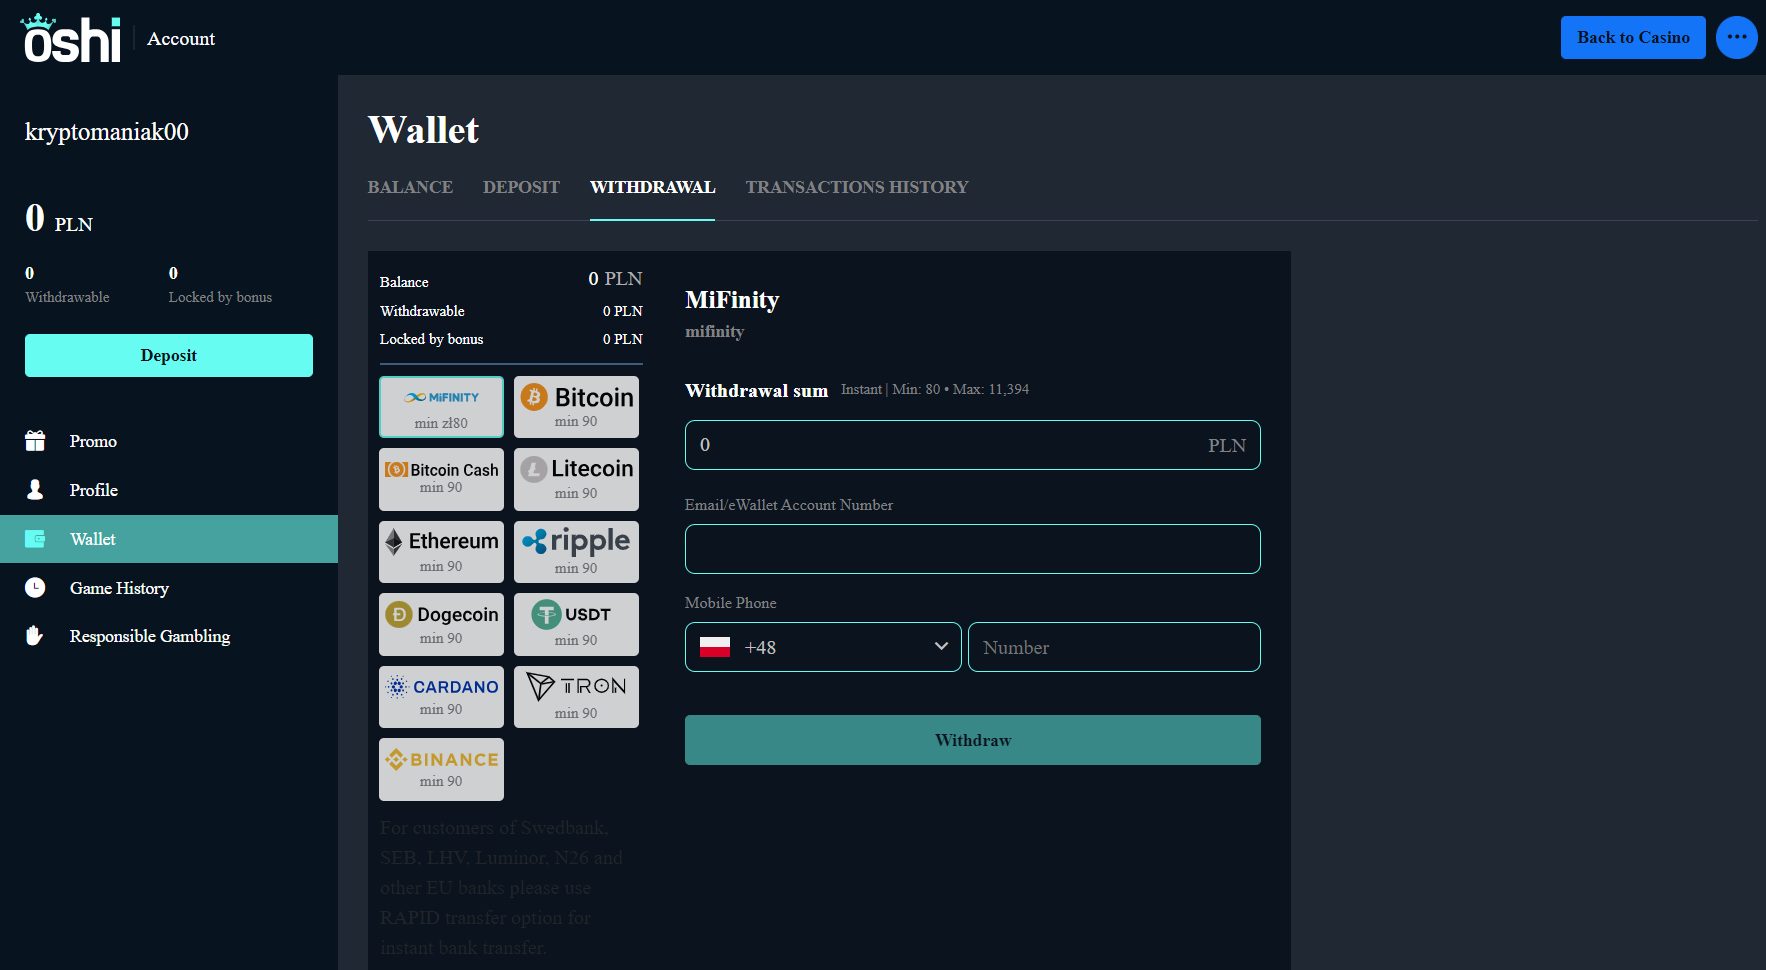1766x970 pixels.
Task: Click the Email/eWallet Account Number field
Action: (972, 549)
